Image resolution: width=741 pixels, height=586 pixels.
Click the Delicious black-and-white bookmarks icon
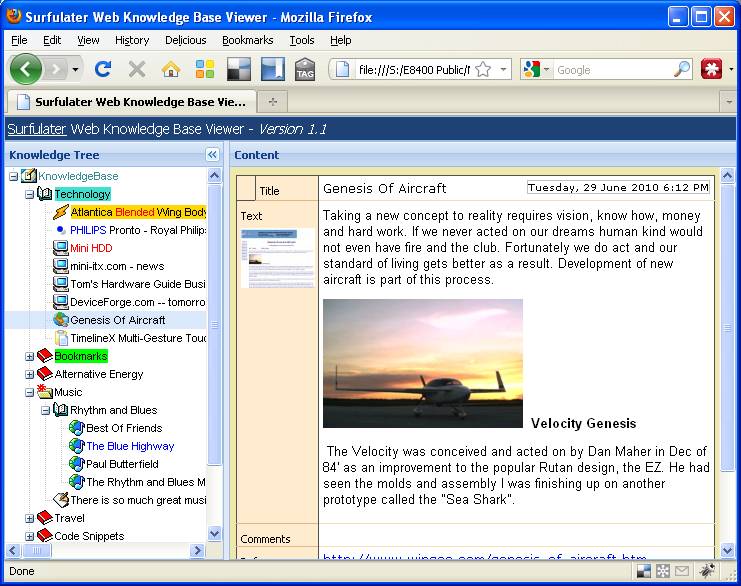click(x=239, y=69)
